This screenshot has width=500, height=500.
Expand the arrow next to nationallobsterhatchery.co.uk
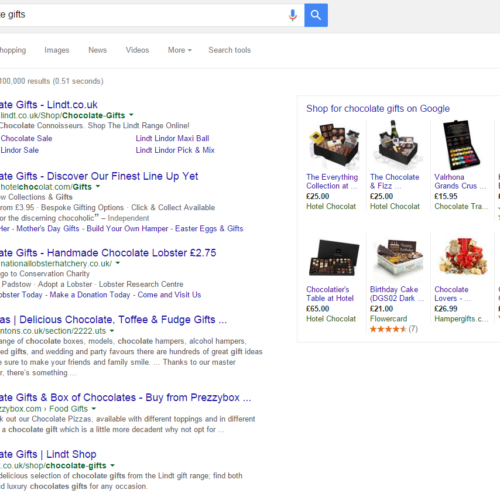[x=118, y=263]
